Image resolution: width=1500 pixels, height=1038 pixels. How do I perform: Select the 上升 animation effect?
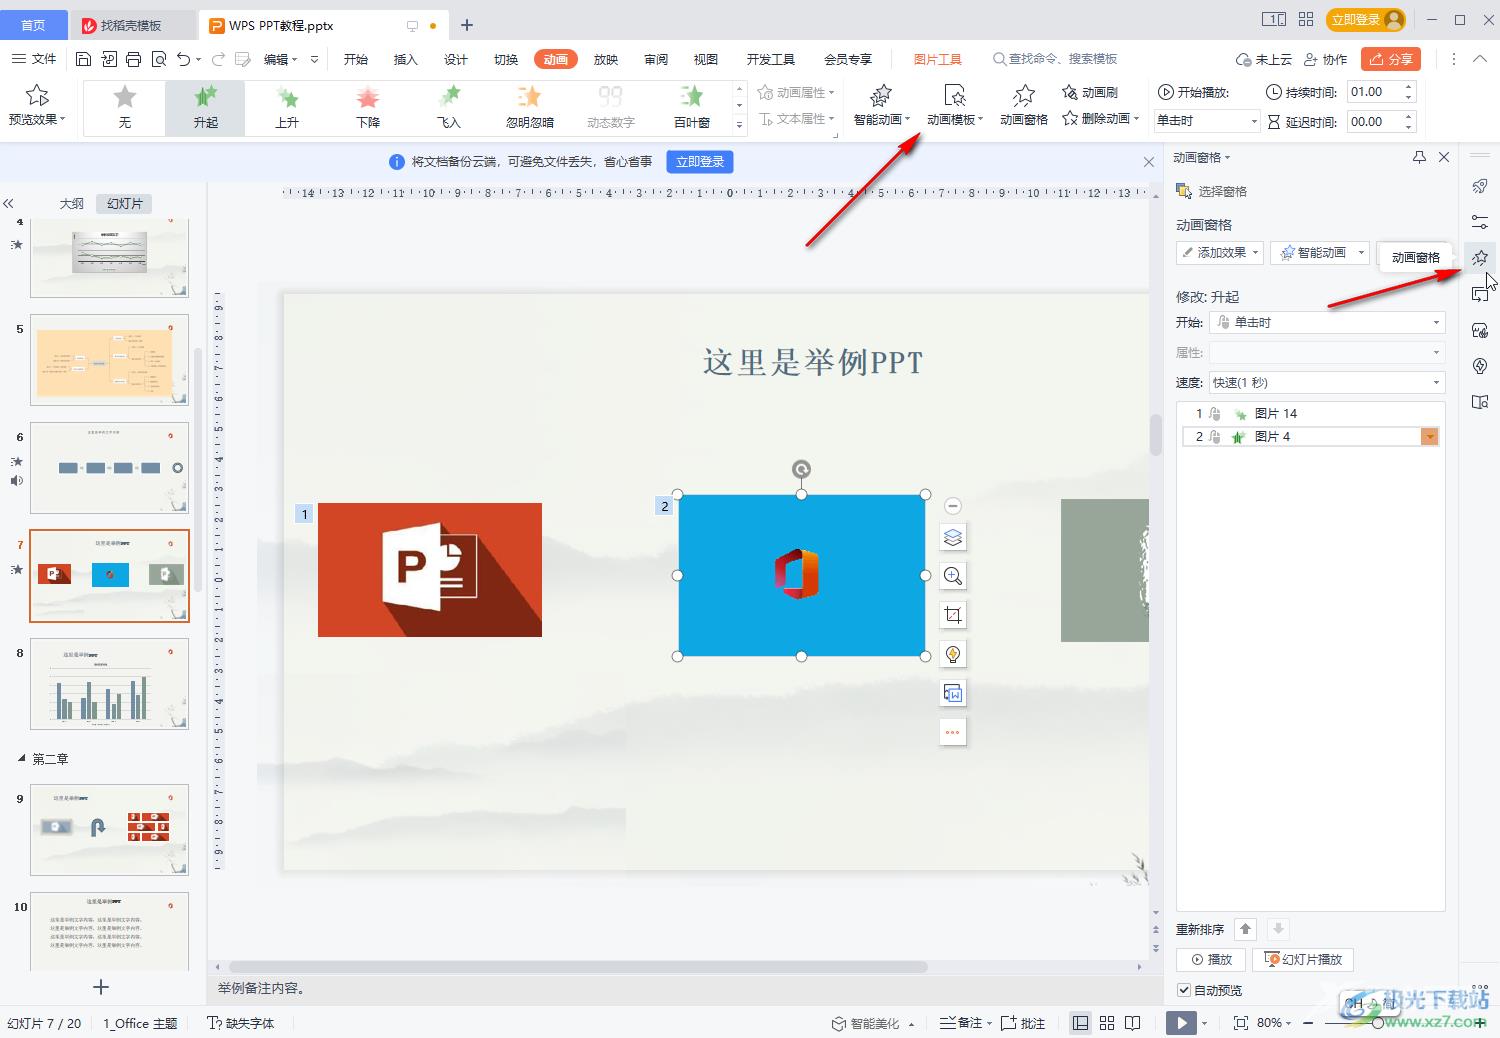coord(287,107)
